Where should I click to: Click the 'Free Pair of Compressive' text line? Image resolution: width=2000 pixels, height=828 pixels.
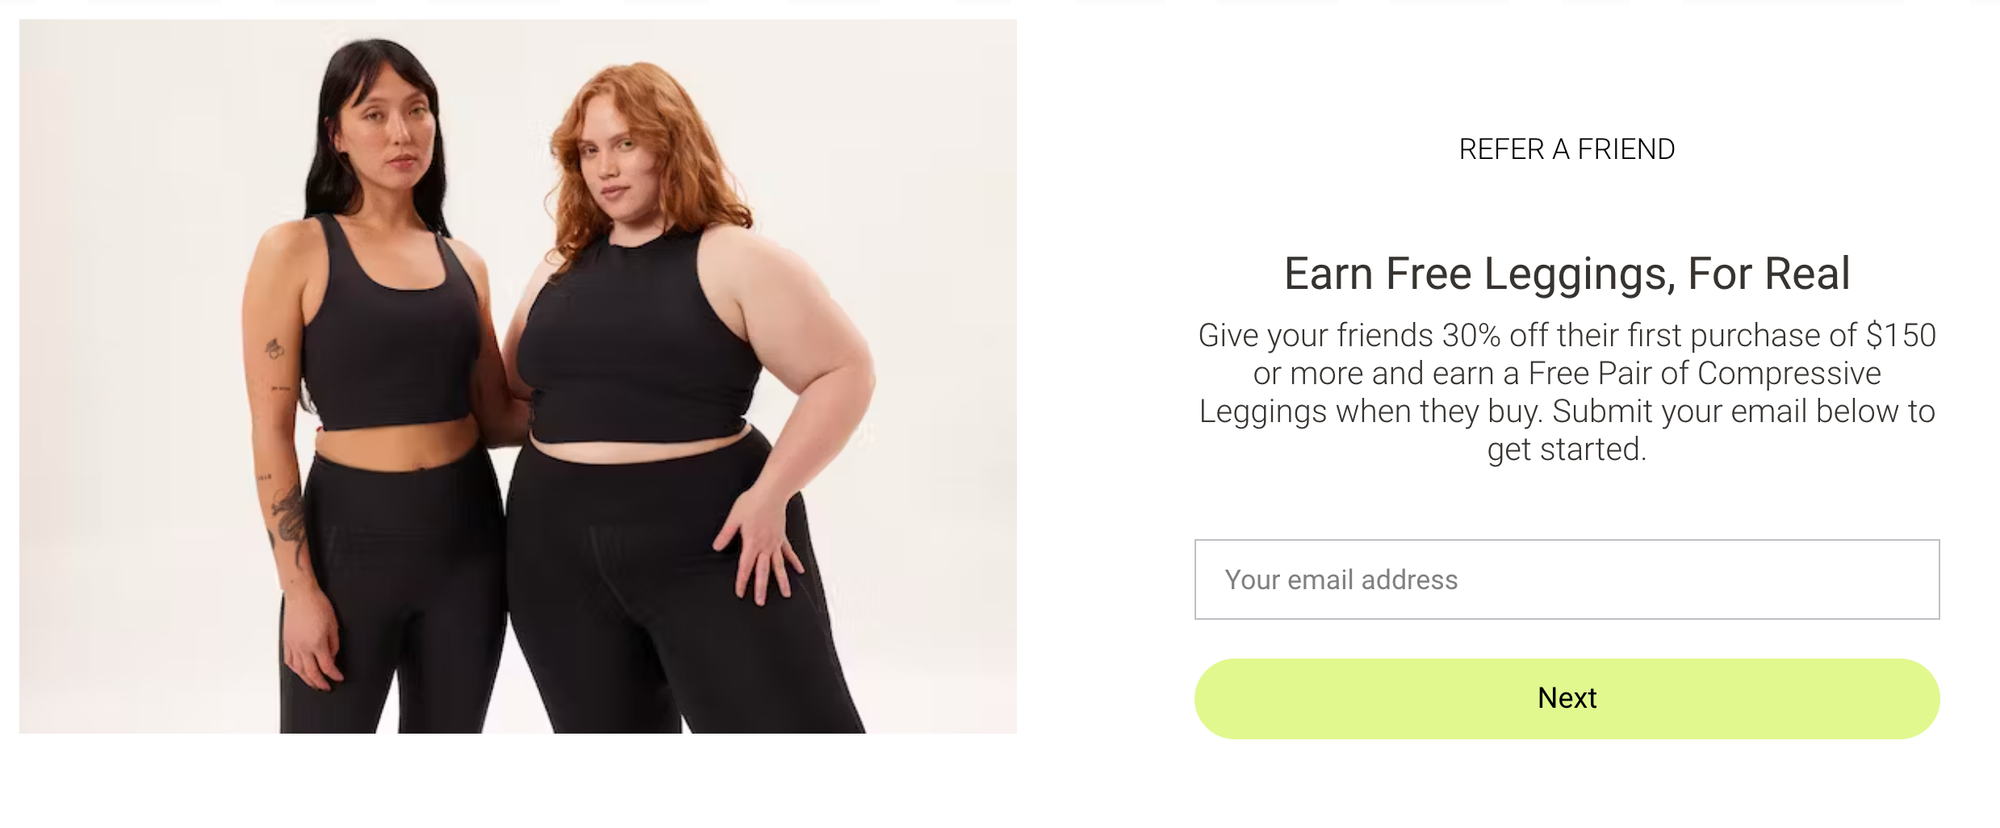(x=1705, y=373)
